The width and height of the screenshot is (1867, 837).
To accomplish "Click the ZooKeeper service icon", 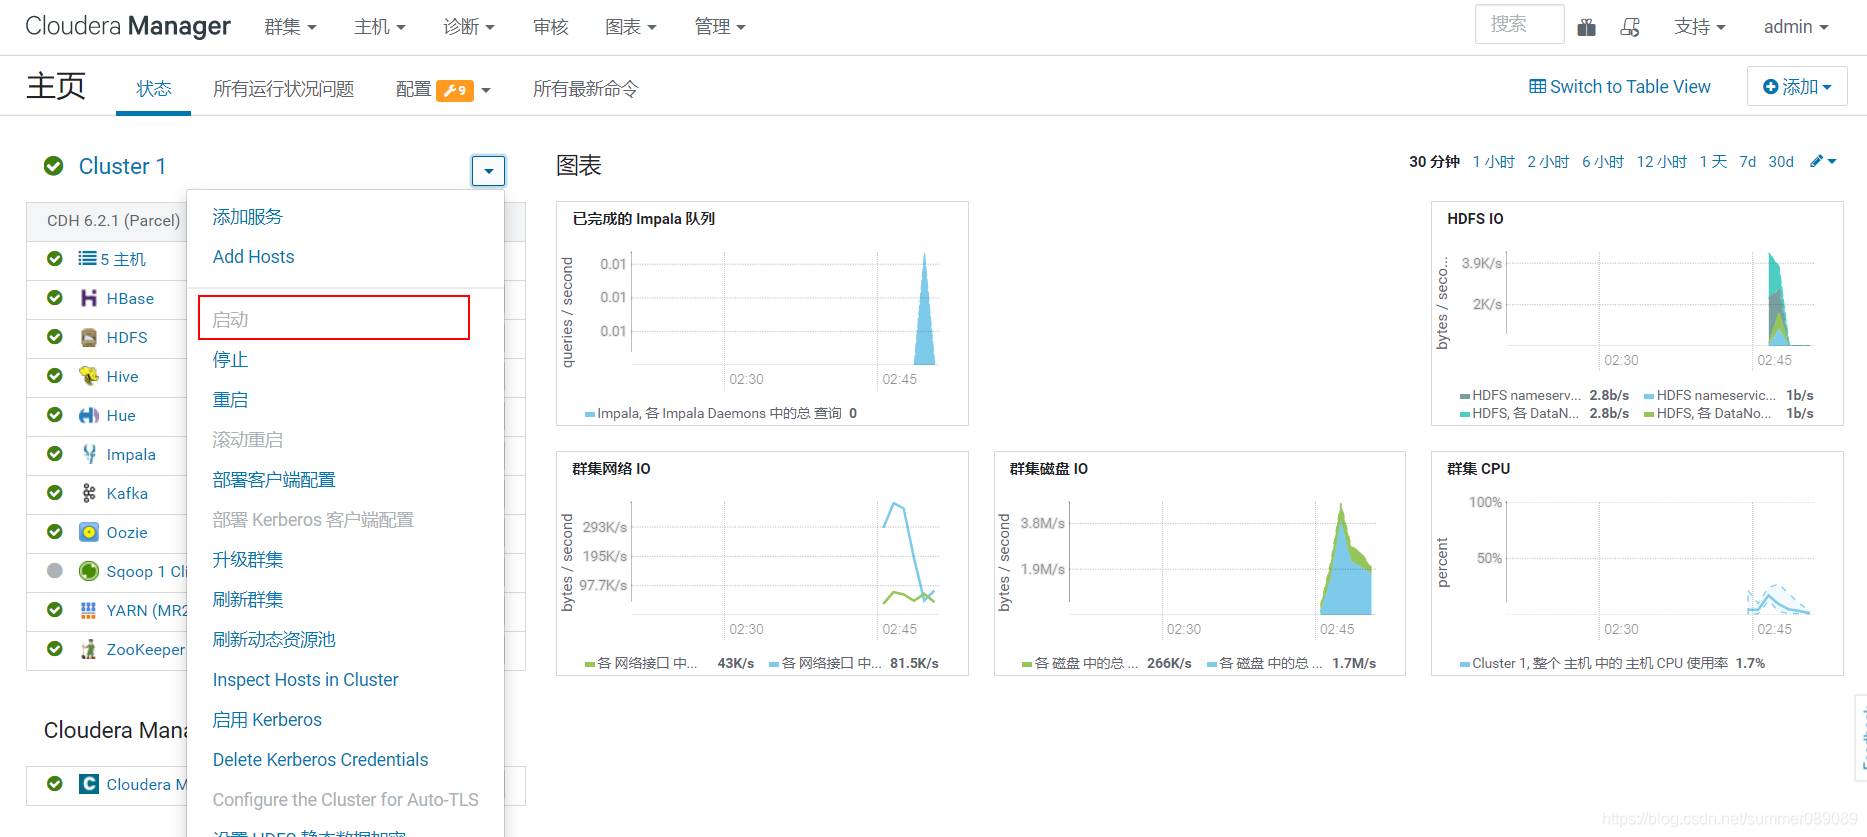I will tap(89, 649).
